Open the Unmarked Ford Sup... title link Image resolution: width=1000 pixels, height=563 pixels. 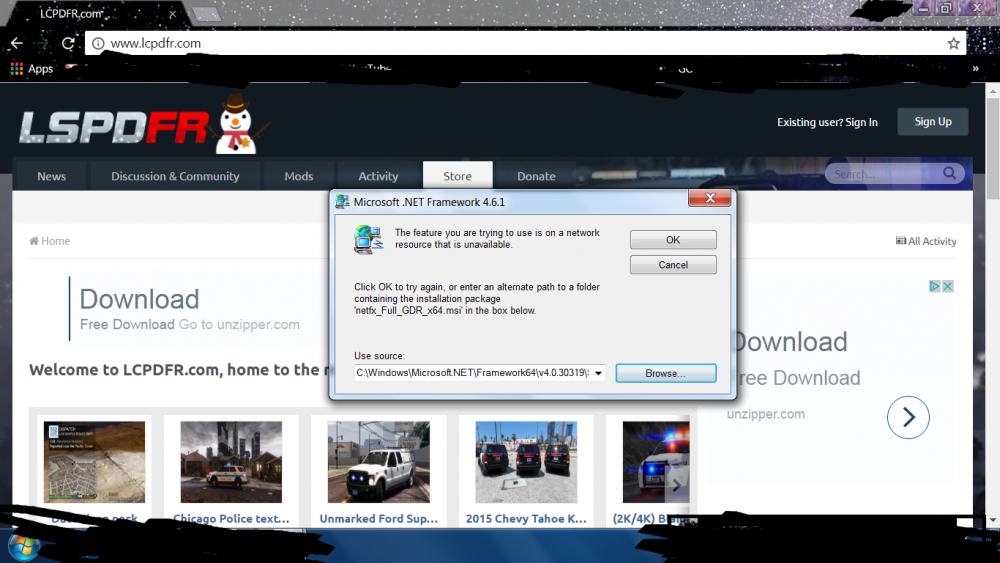click(x=379, y=518)
